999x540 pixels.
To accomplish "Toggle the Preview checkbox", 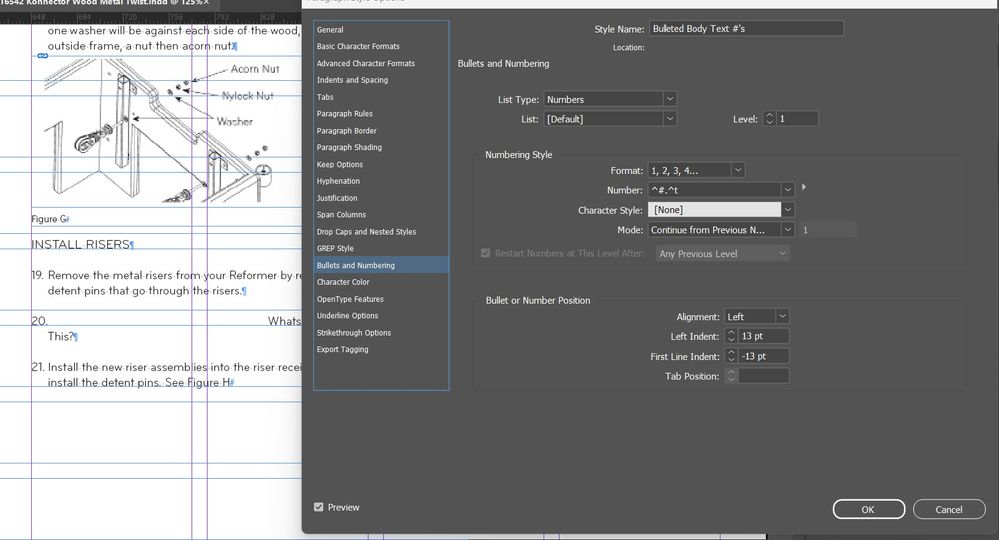I will 319,507.
